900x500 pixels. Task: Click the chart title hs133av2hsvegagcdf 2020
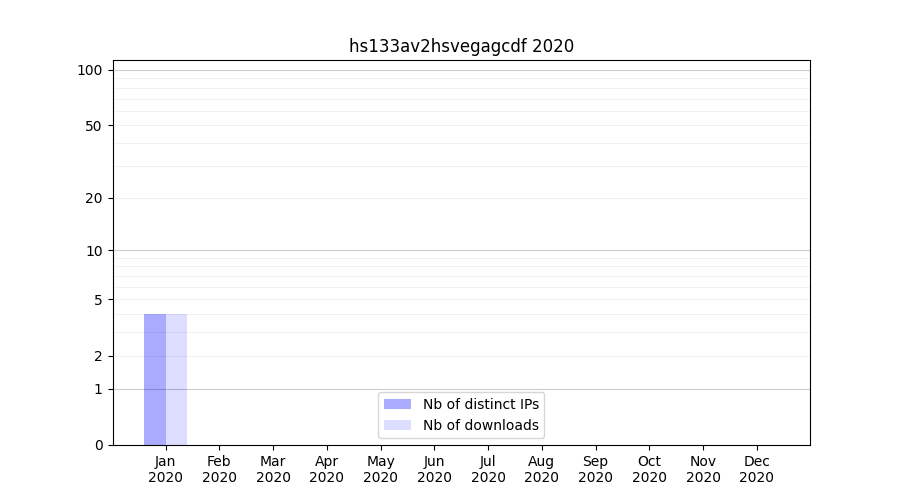(x=461, y=46)
